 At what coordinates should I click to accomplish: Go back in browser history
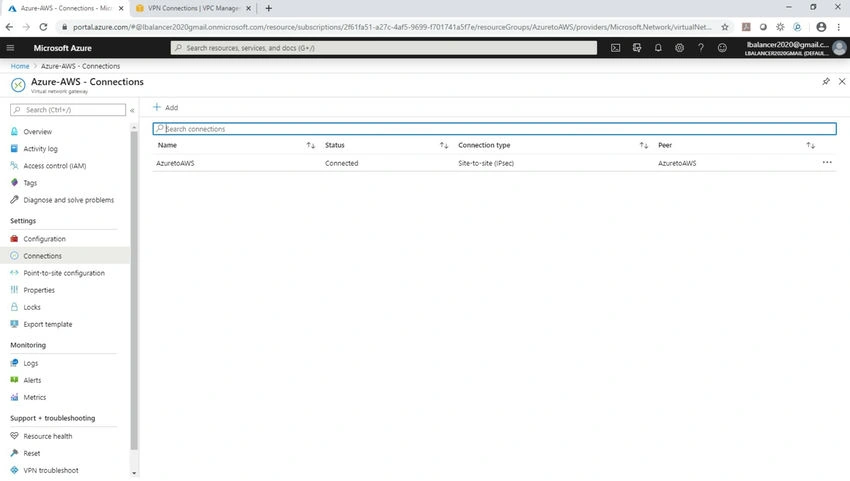(x=9, y=27)
